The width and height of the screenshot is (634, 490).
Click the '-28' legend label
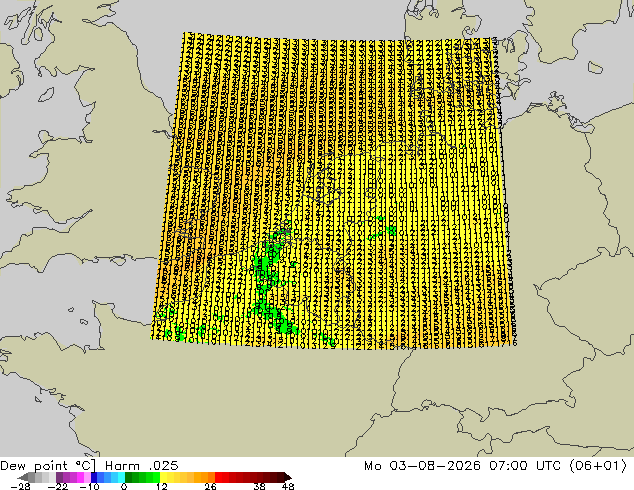(x=20, y=486)
